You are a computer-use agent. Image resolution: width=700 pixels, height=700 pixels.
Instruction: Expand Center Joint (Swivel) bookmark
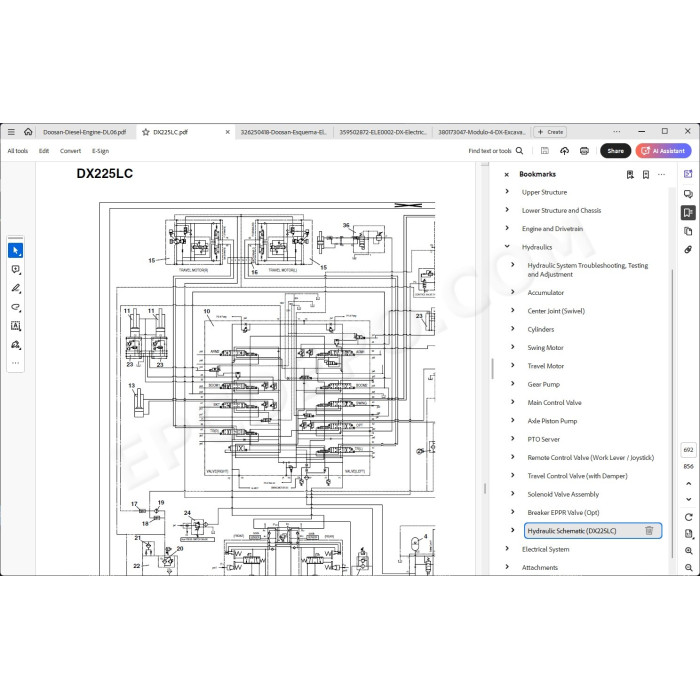512,310
